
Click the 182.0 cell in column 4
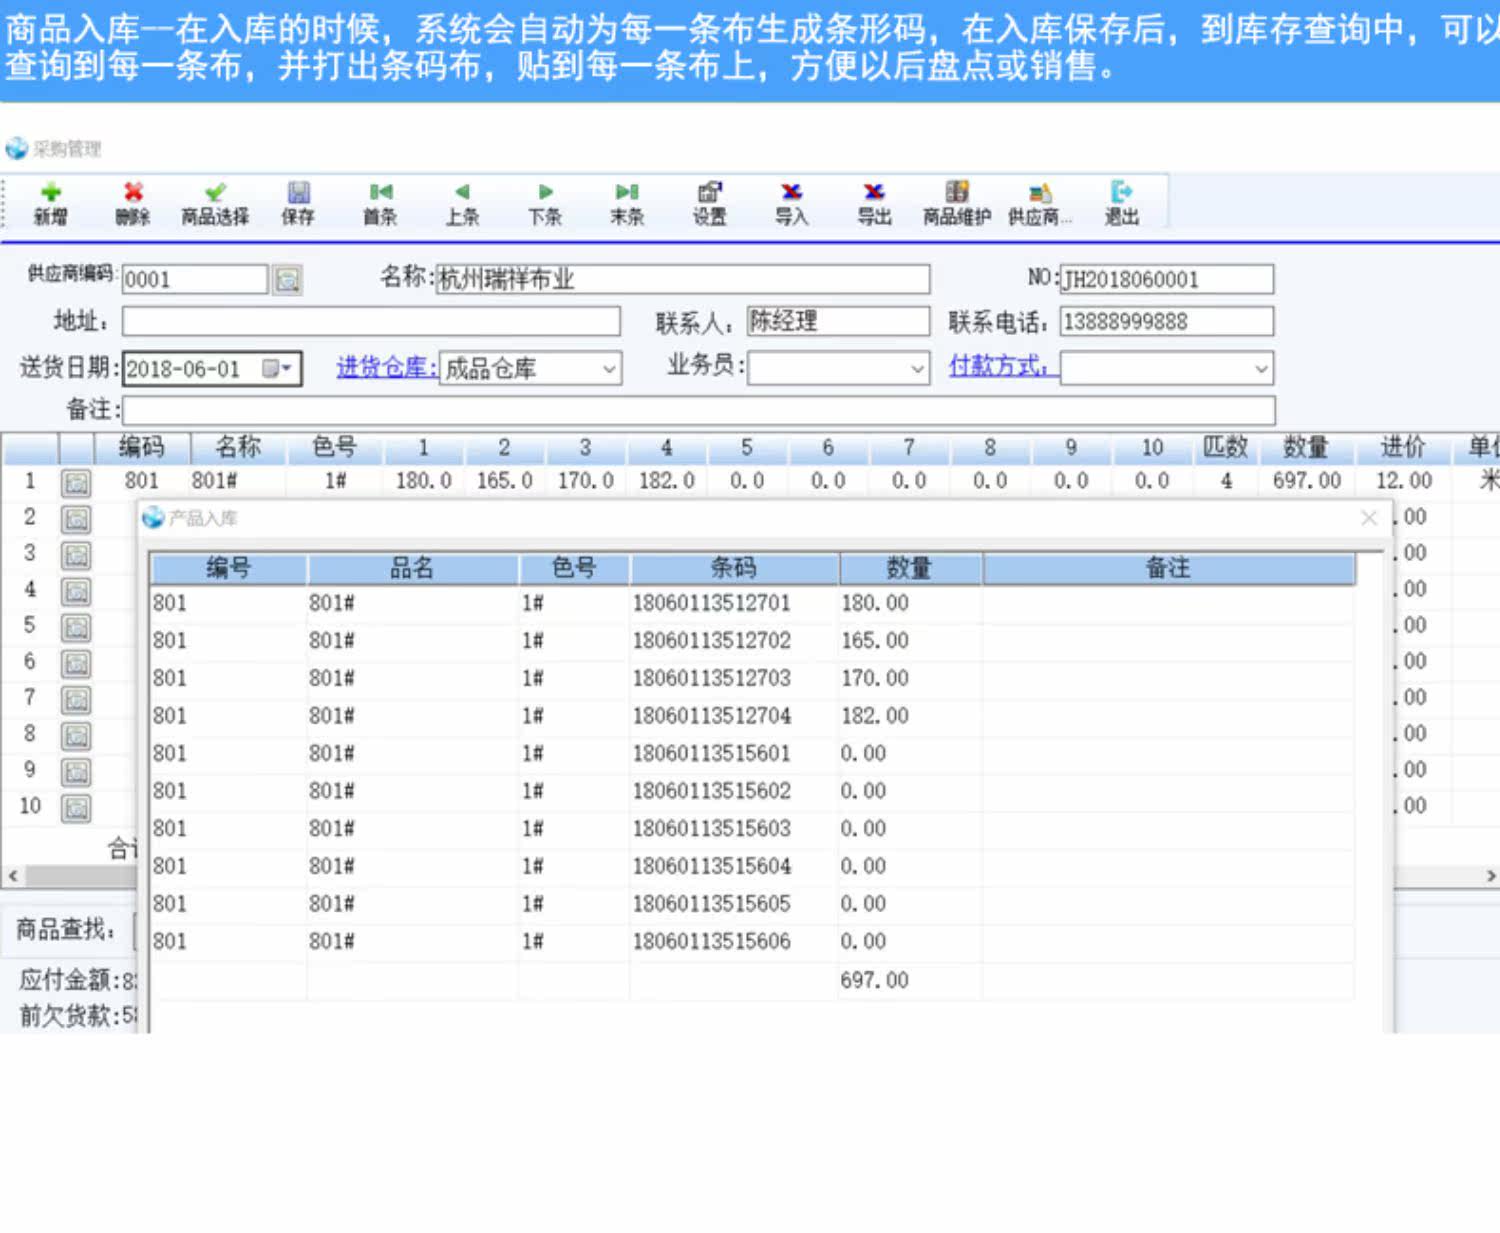[666, 481]
